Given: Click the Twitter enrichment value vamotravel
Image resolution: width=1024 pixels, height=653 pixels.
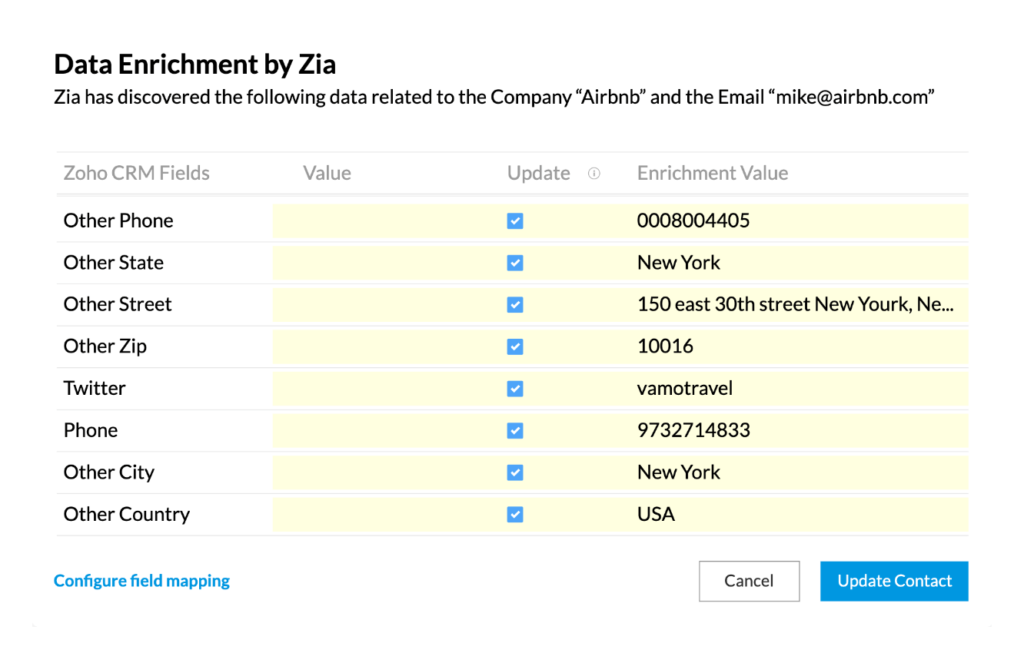Looking at the screenshot, I should tap(684, 388).
